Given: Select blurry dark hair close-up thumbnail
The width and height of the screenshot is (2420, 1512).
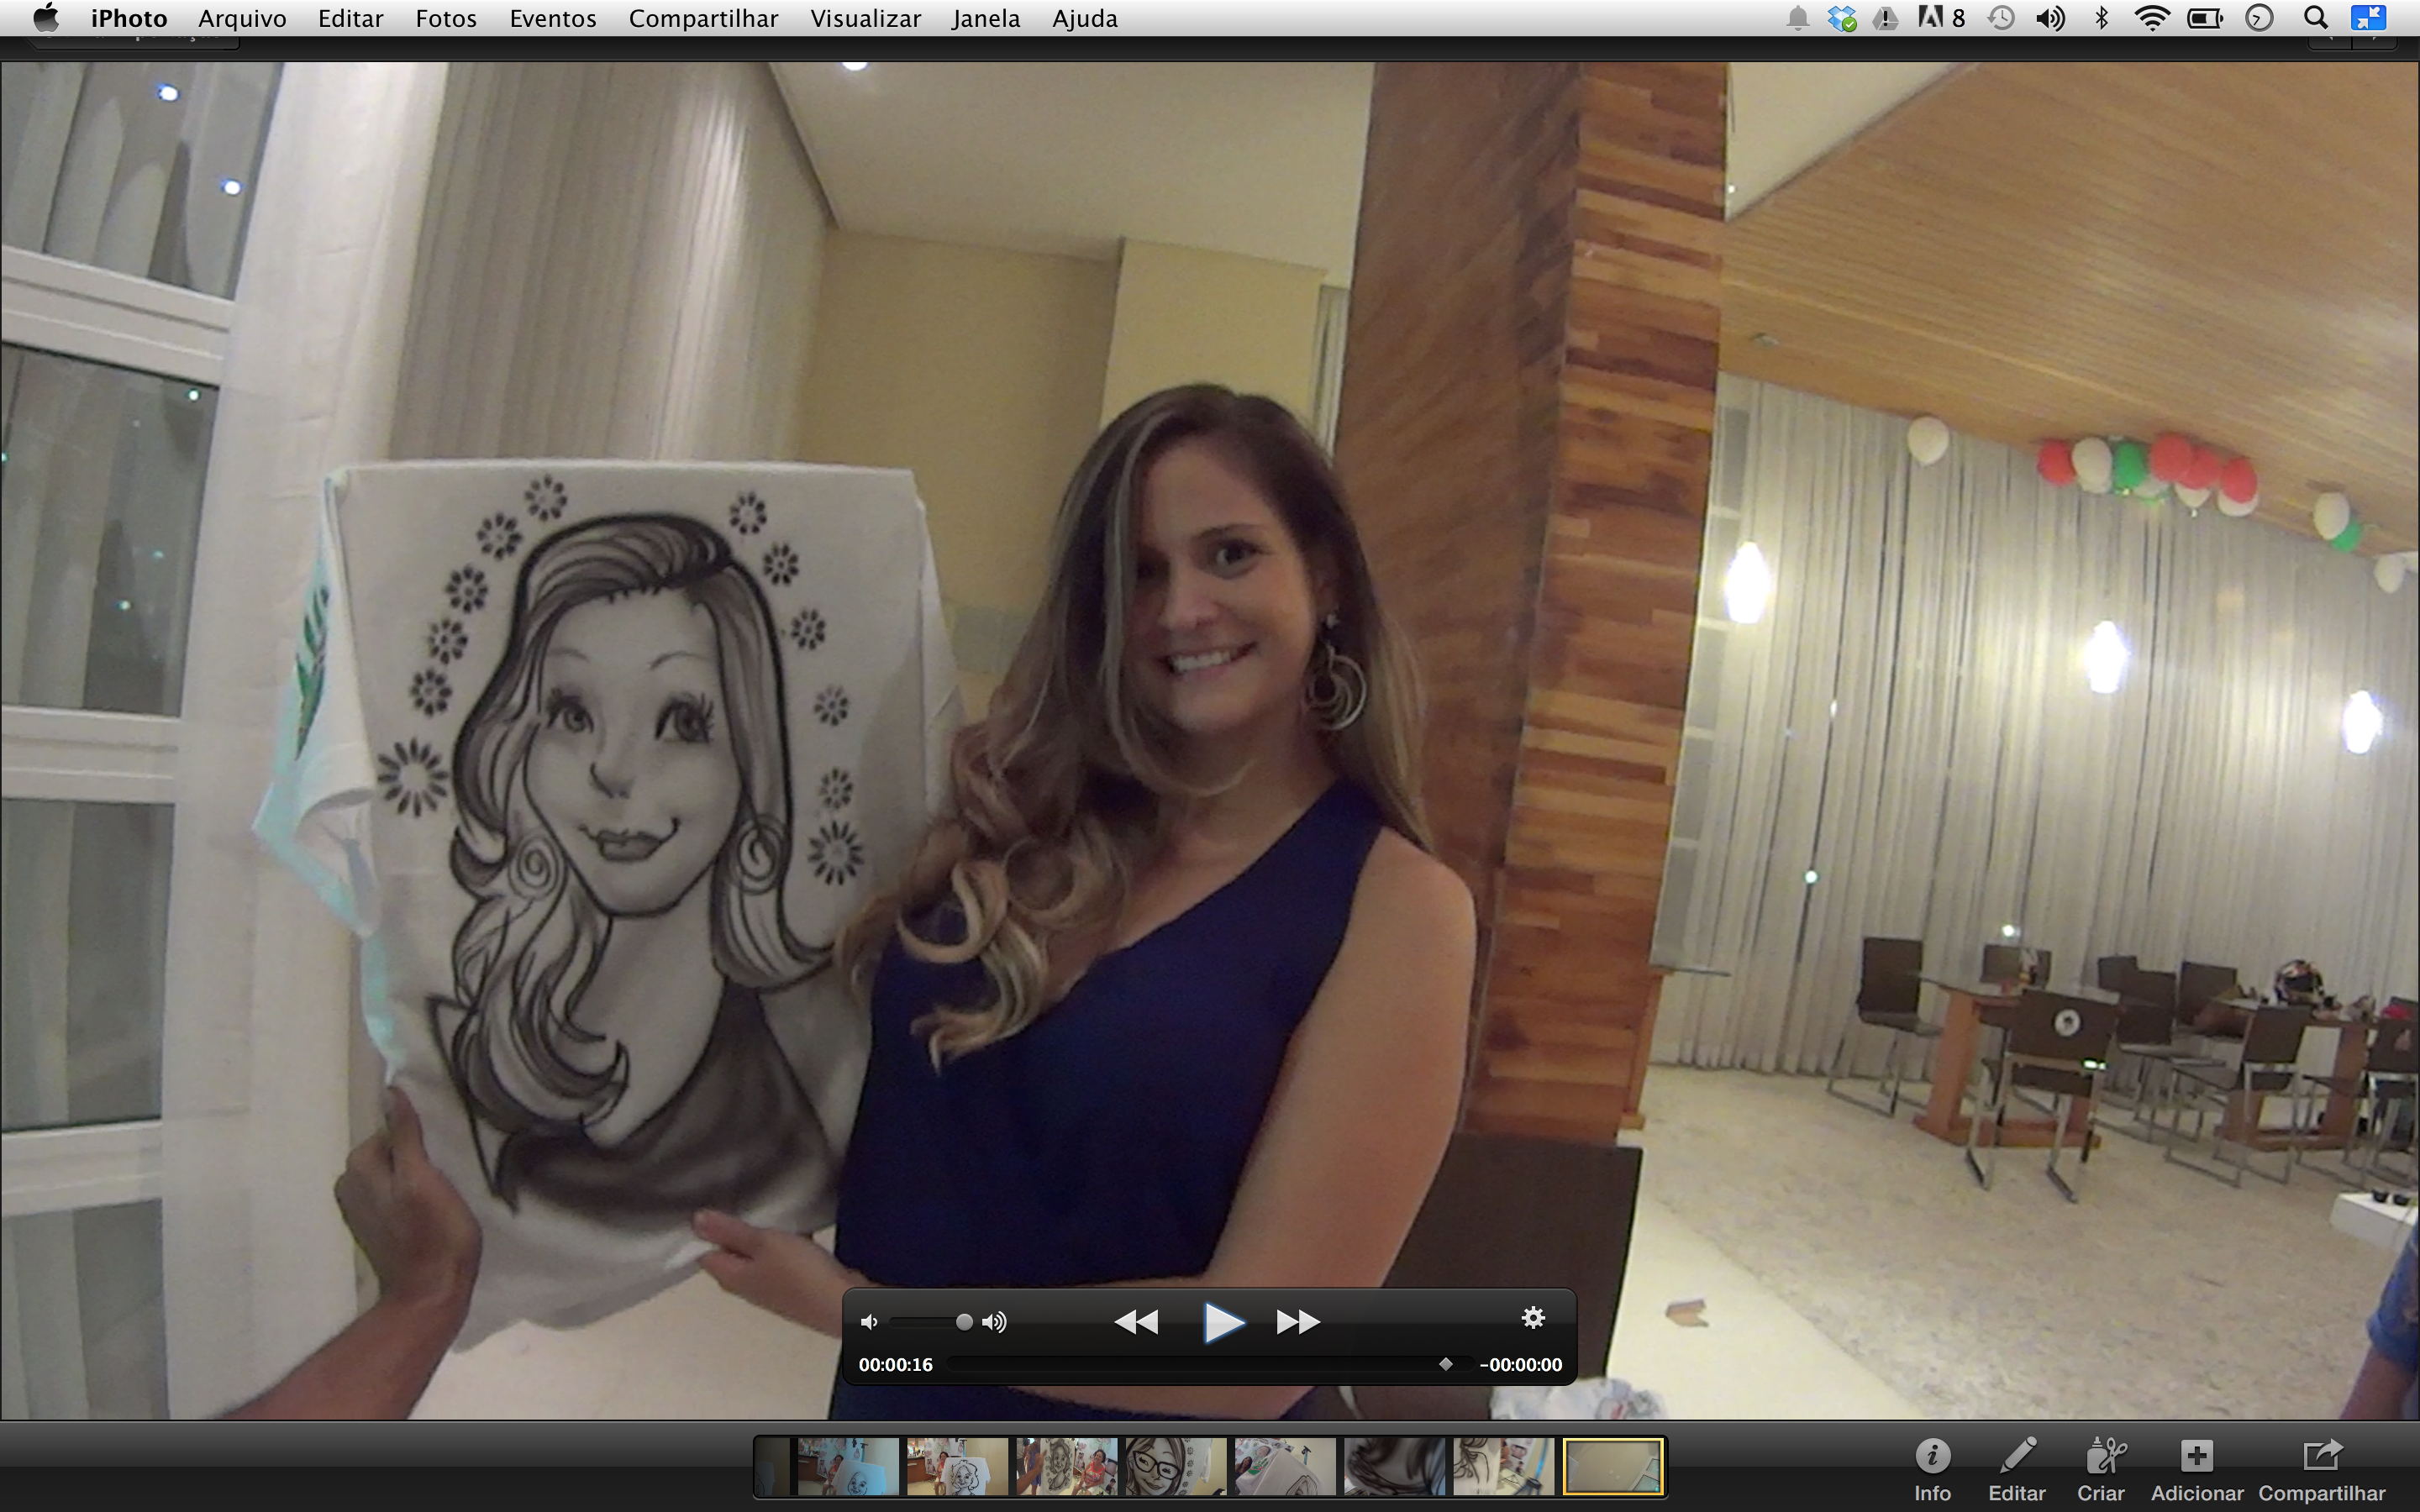Looking at the screenshot, I should pyautogui.click(x=1394, y=1466).
